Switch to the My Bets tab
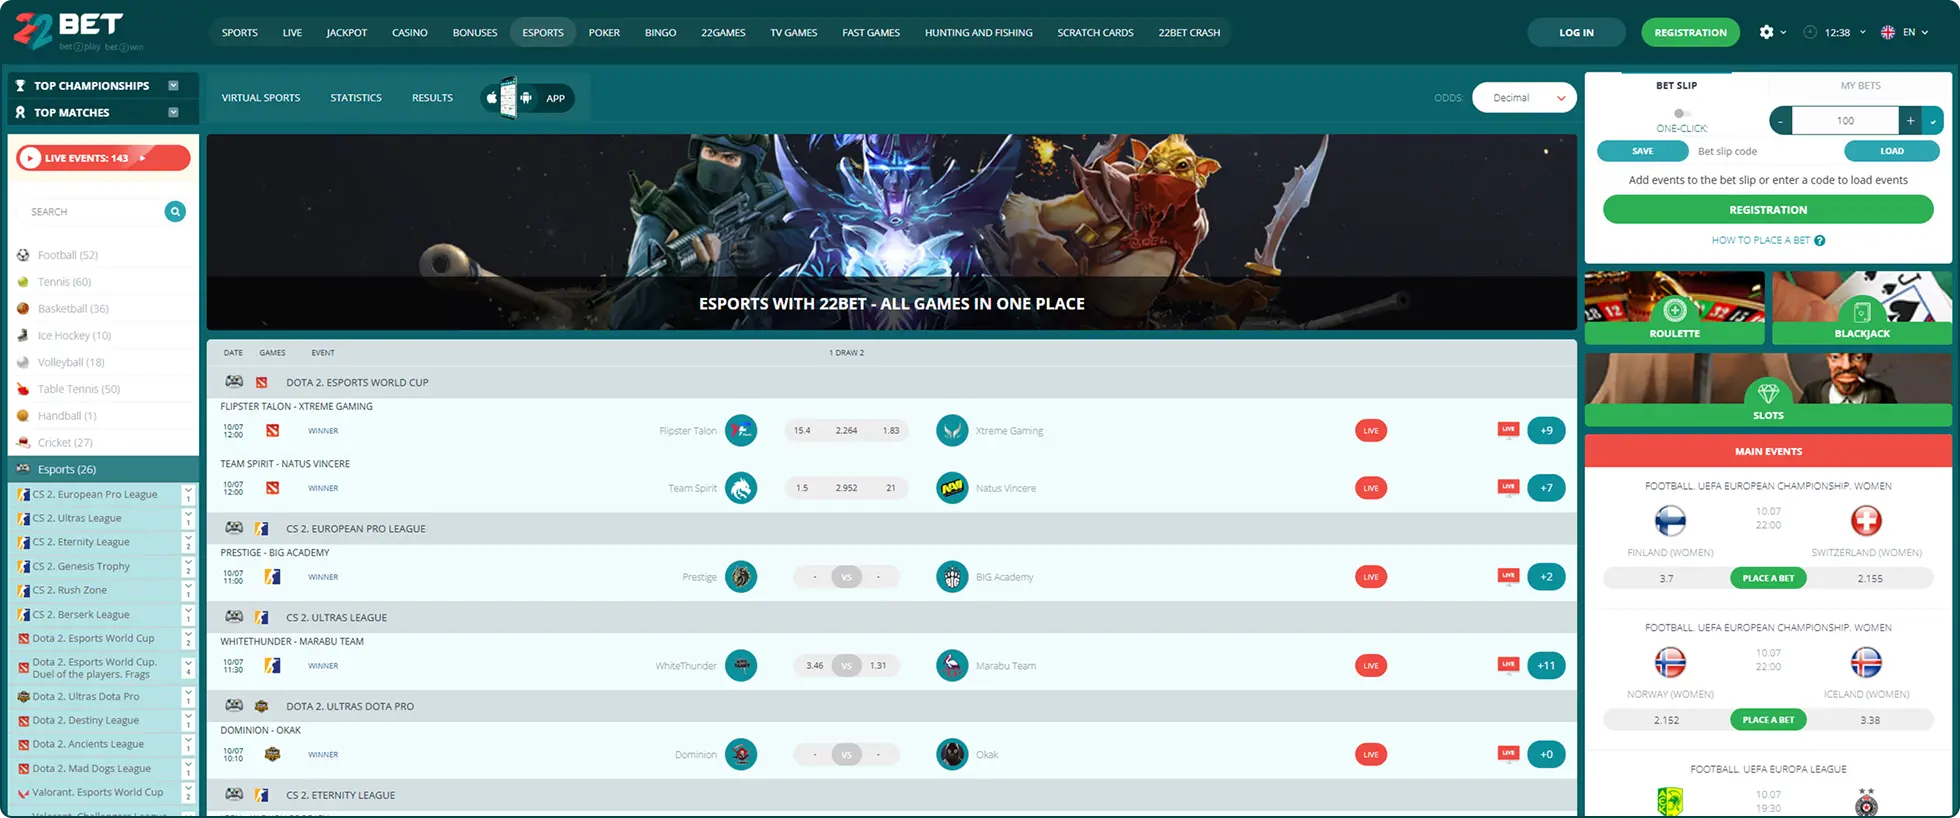The image size is (1960, 818). tap(1860, 86)
